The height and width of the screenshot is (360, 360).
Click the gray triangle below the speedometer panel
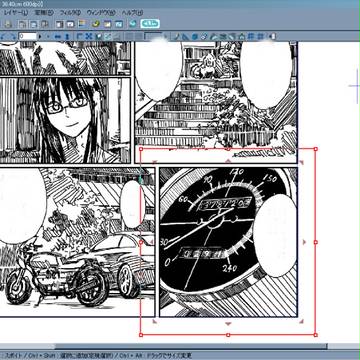pos(228,323)
